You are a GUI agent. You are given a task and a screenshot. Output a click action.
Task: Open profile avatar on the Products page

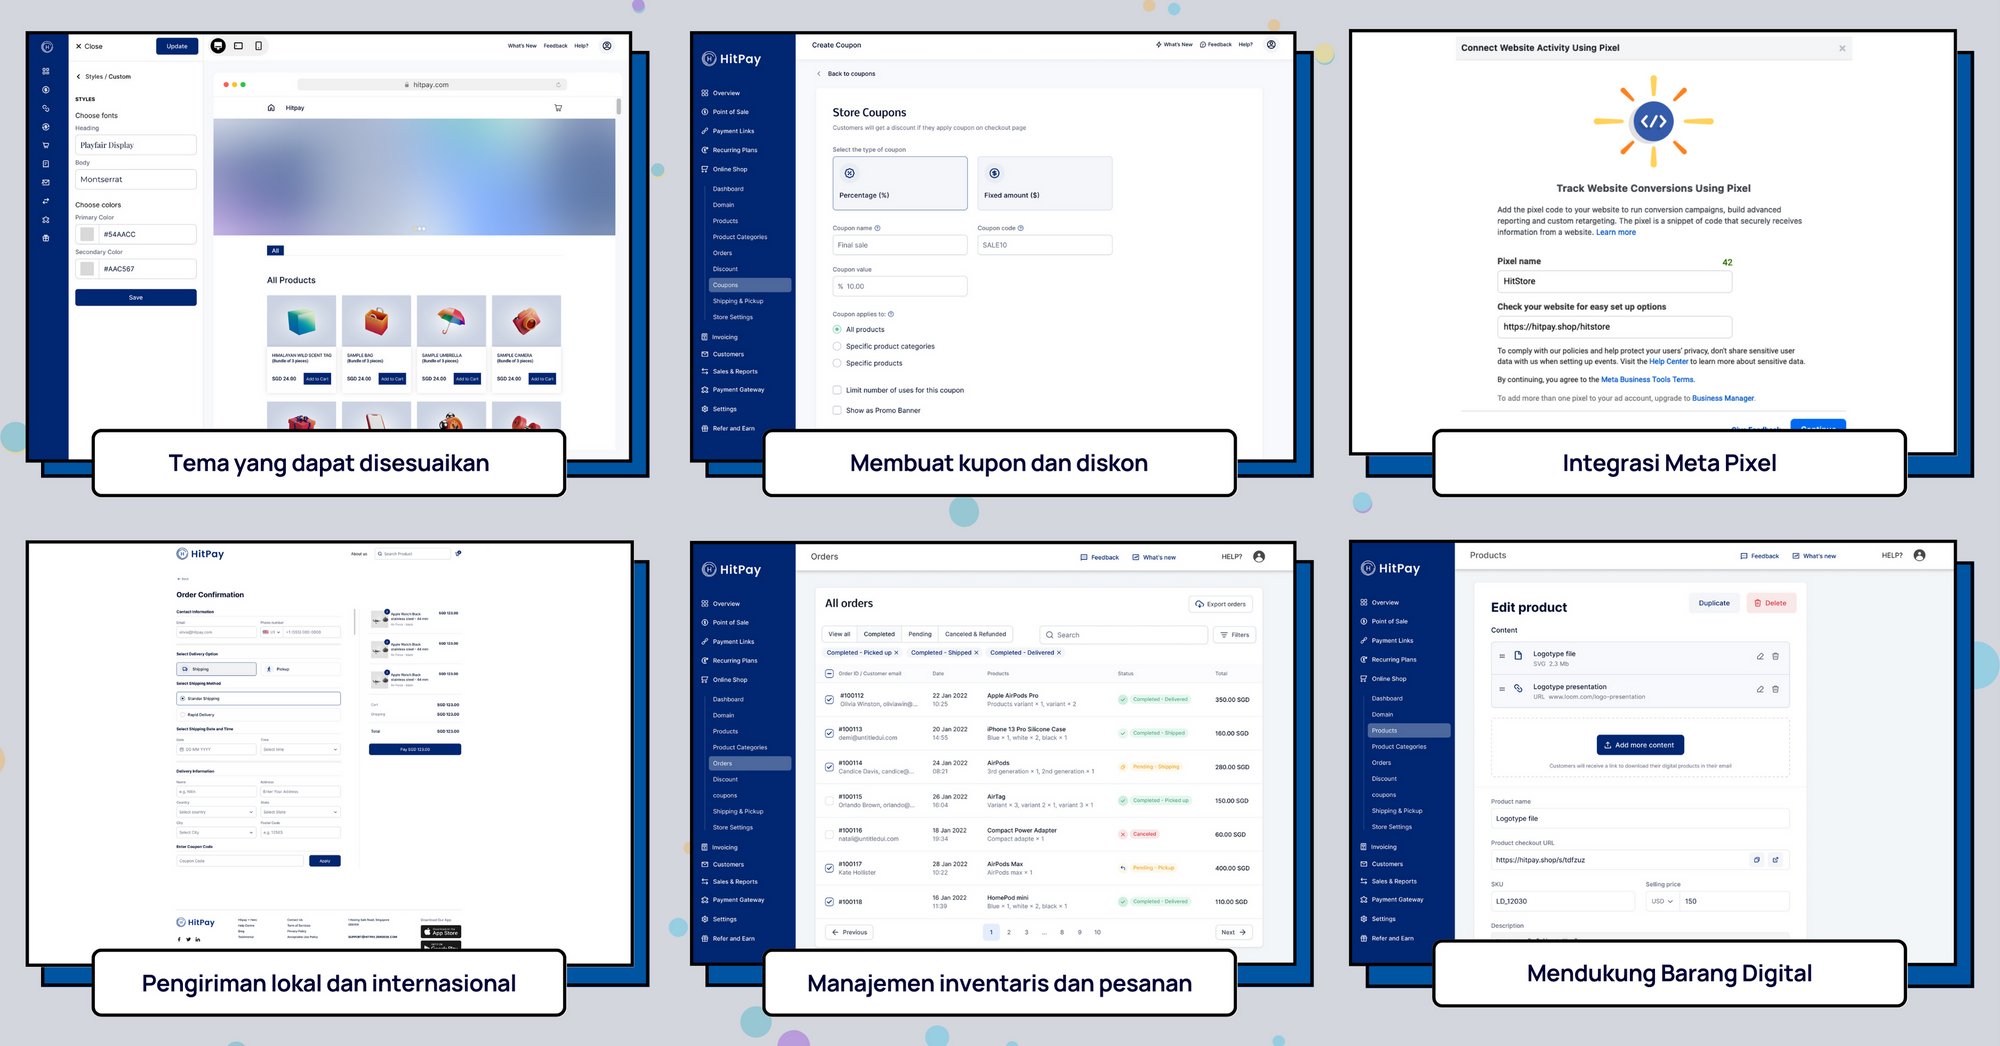coord(1919,556)
